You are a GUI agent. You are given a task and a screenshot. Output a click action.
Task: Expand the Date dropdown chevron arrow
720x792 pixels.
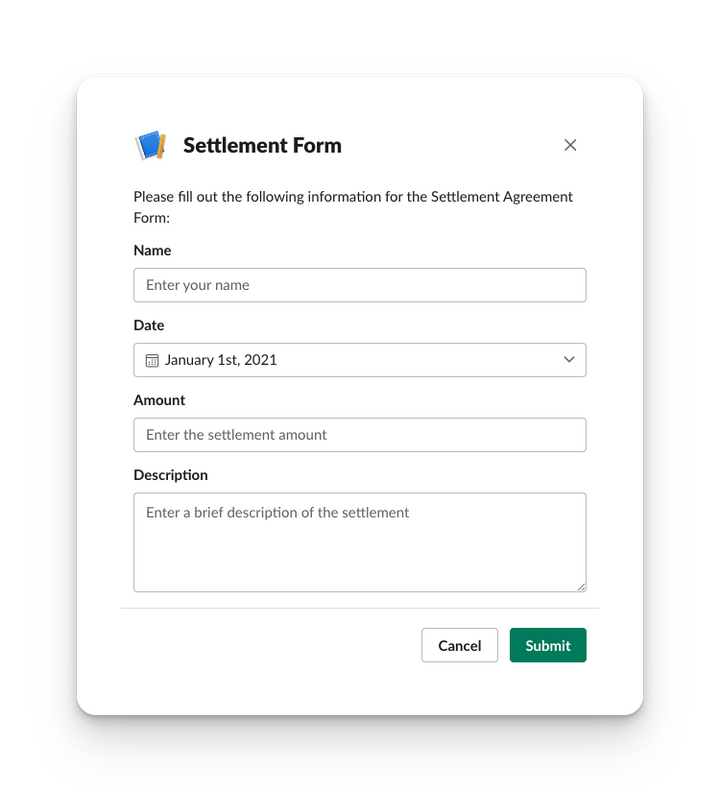tap(569, 360)
